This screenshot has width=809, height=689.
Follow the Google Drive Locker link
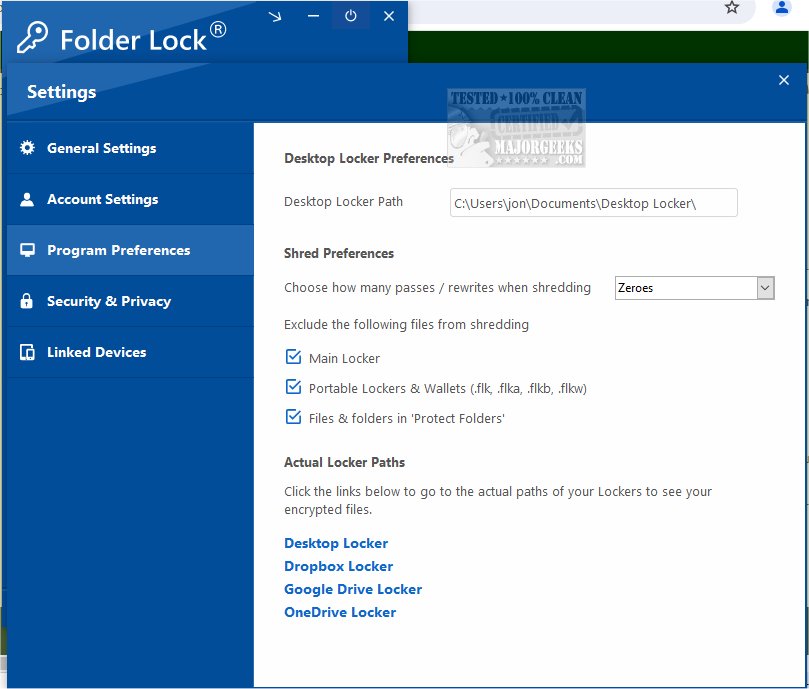(353, 589)
